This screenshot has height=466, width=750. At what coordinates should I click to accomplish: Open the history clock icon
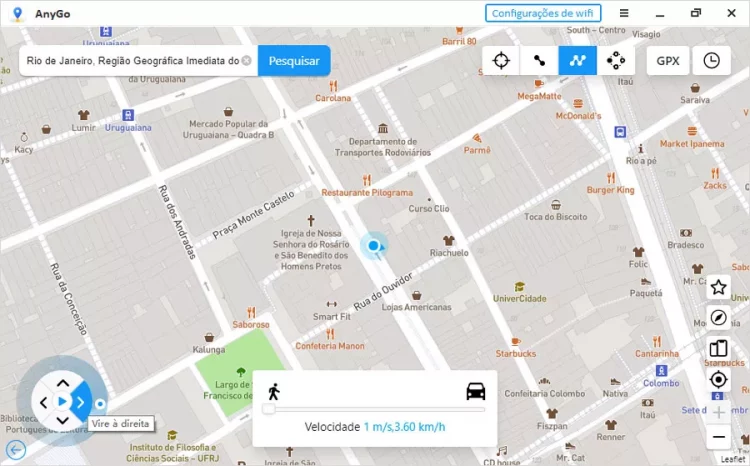click(711, 60)
